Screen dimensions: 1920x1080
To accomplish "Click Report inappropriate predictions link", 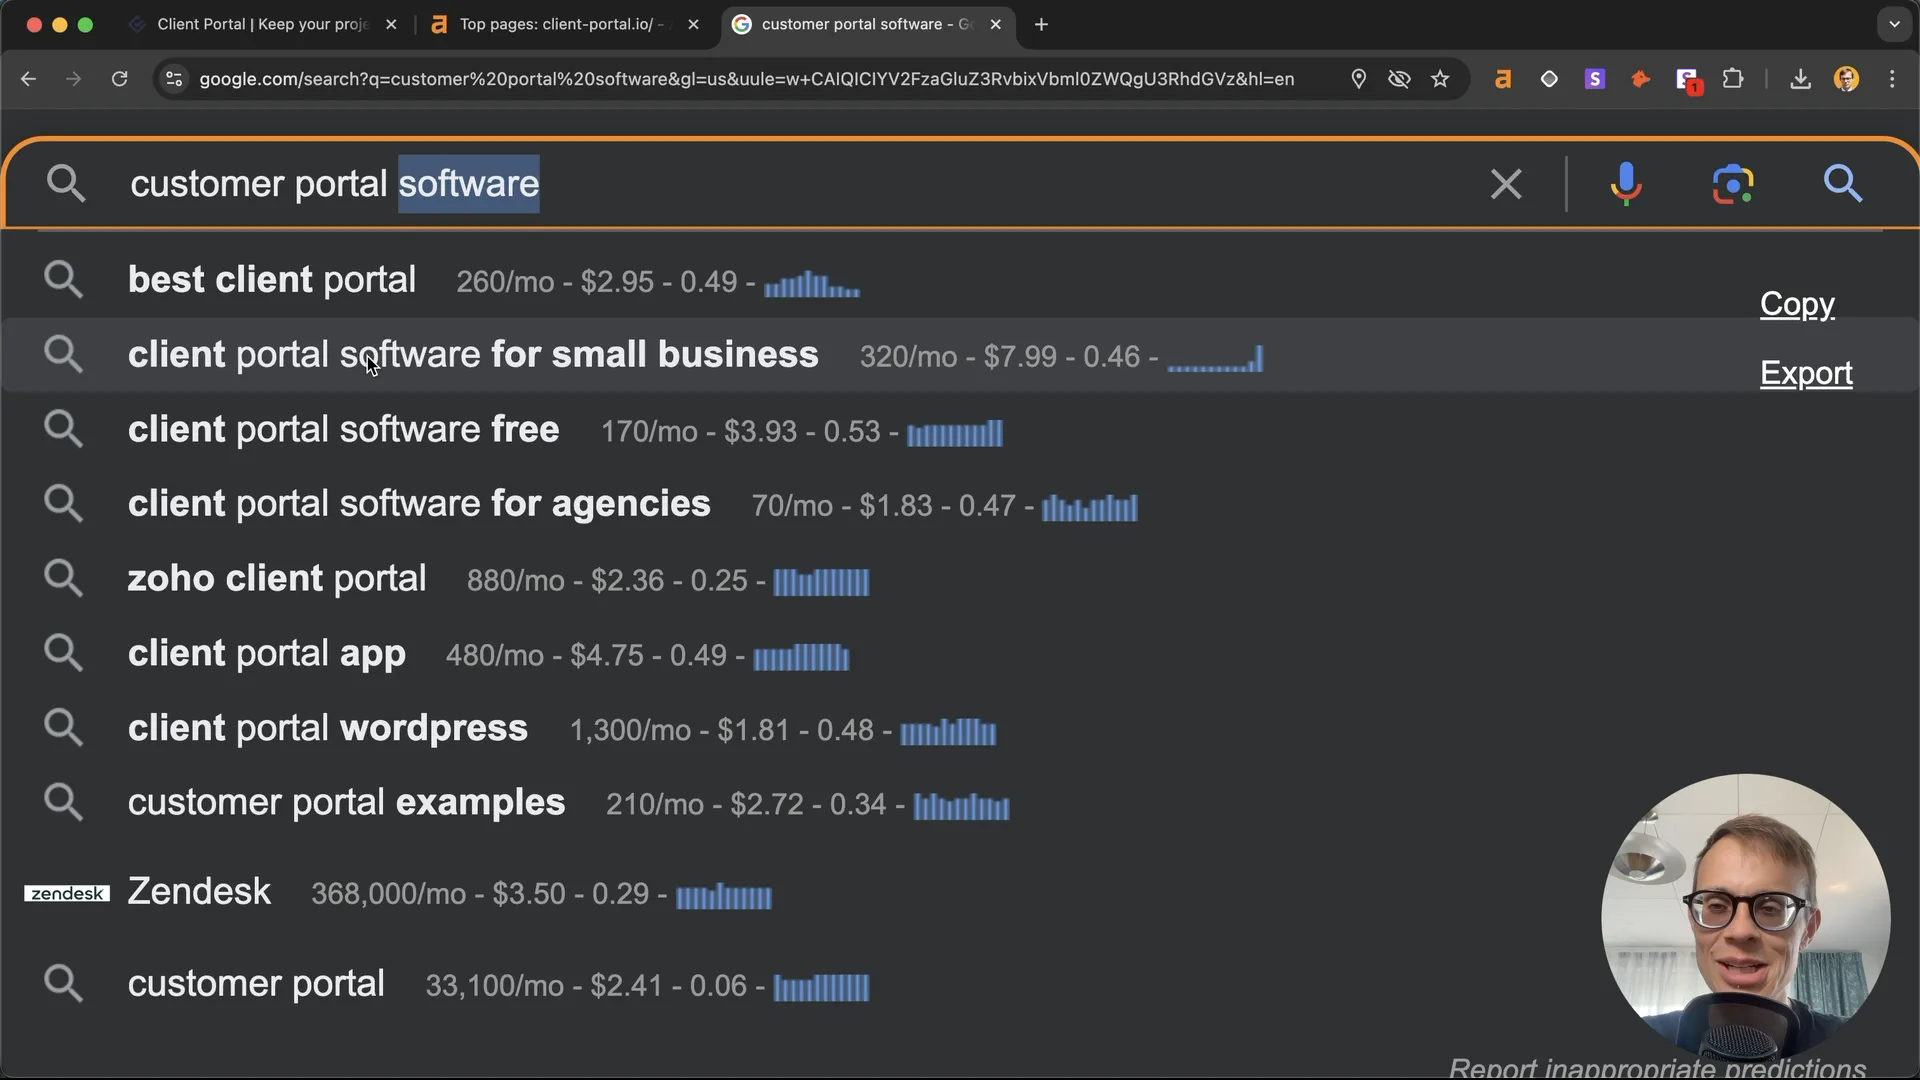I will point(1657,1068).
